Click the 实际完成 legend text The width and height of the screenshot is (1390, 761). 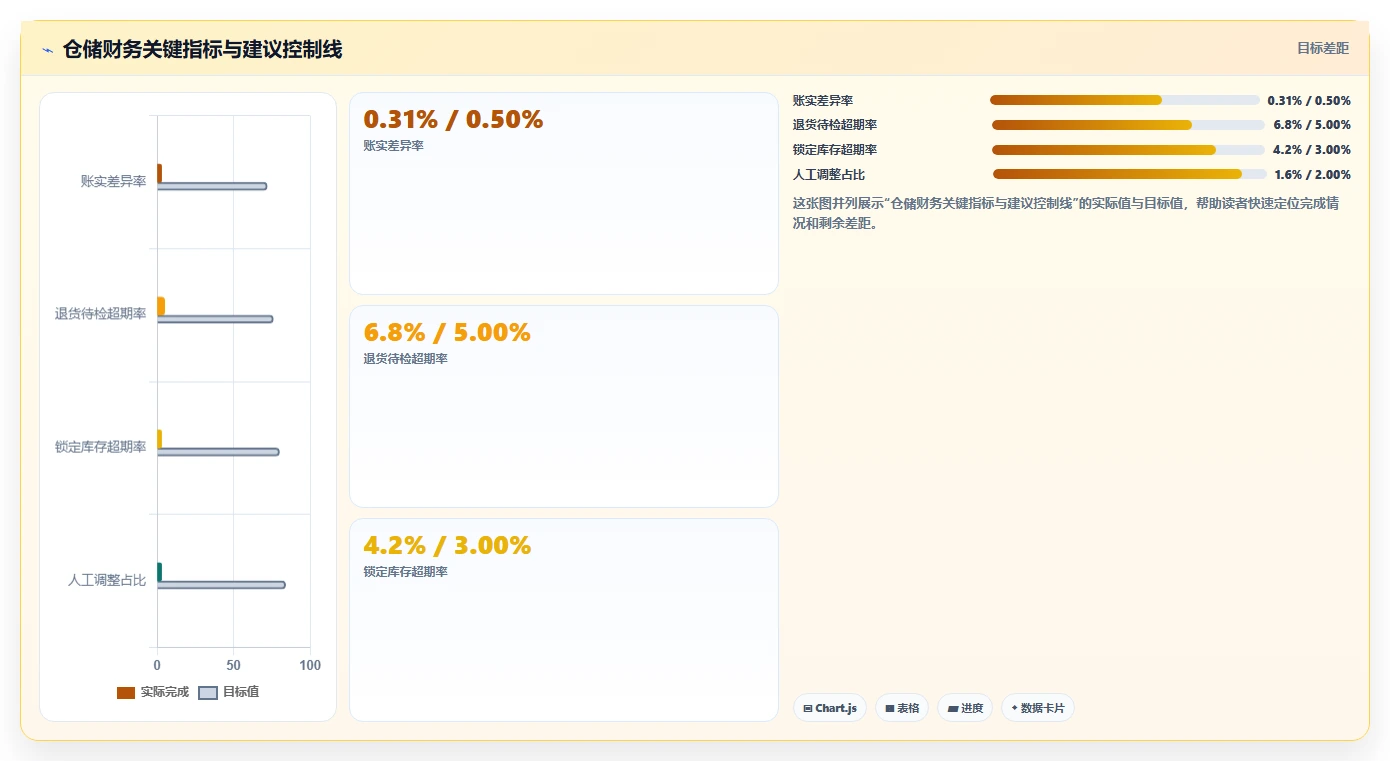(x=164, y=692)
